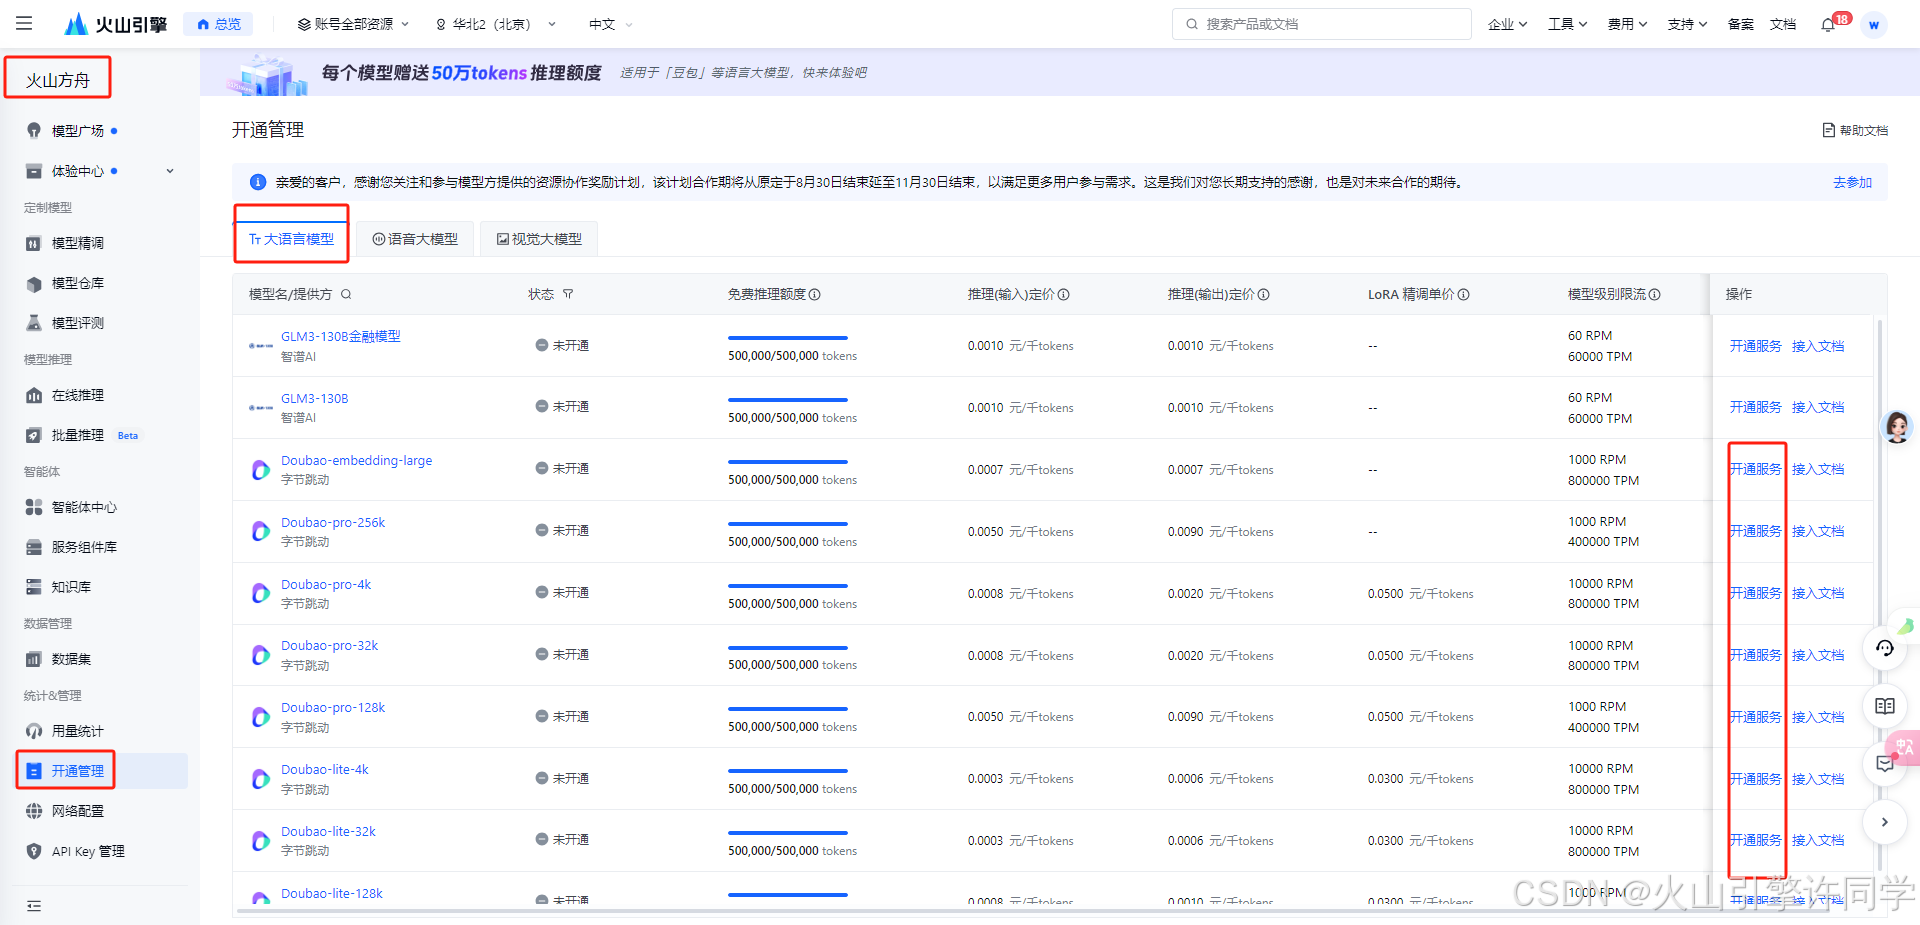Click 0.0050 input price for Doubao-pro-256k

[985, 532]
